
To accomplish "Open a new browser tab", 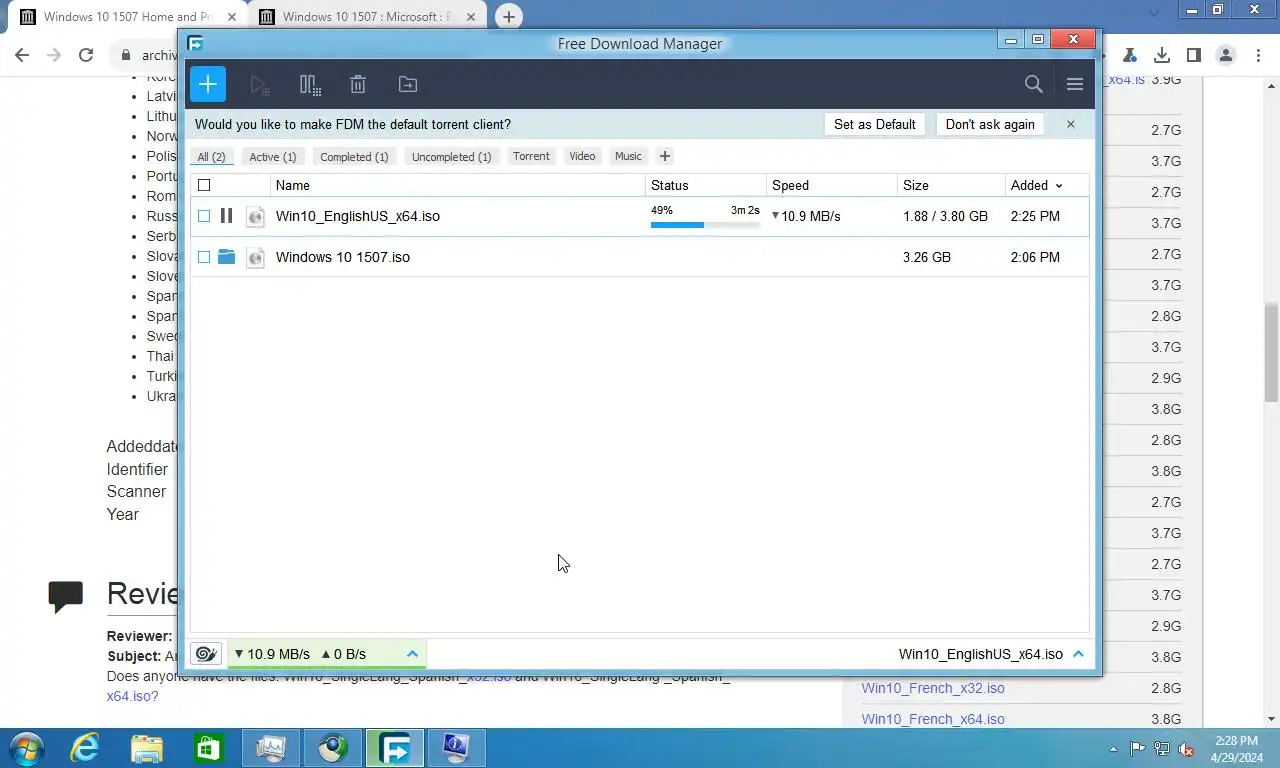I will pos(509,17).
